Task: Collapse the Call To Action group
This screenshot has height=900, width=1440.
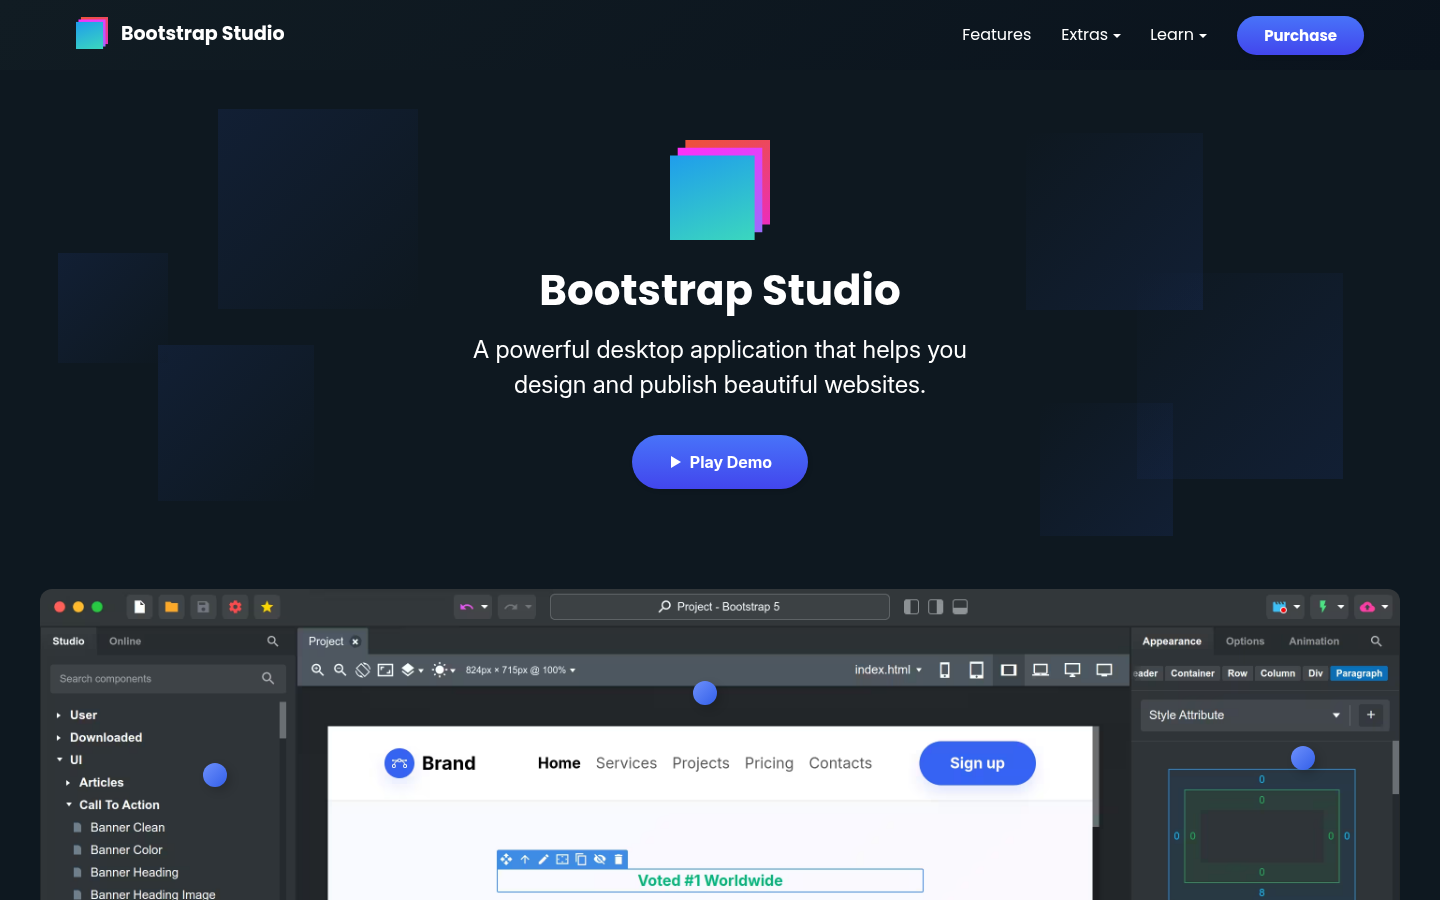Action: [x=69, y=805]
